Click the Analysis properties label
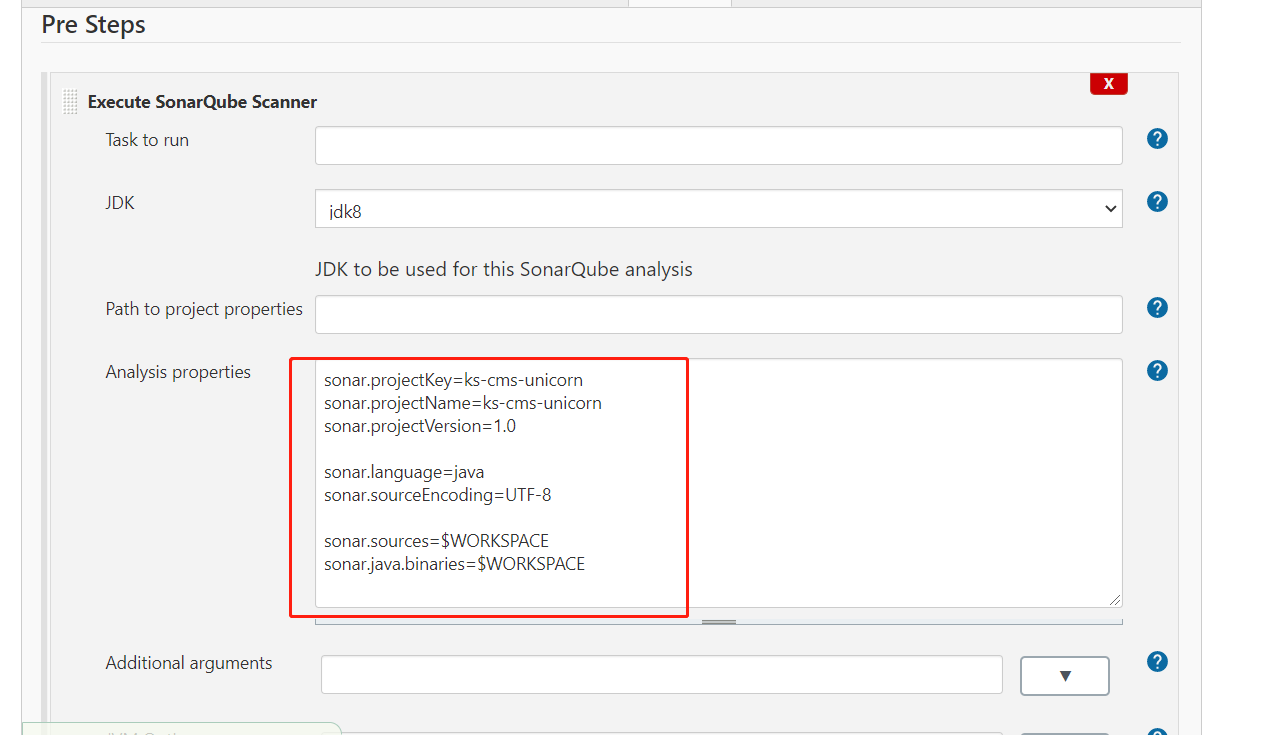The width and height of the screenshot is (1267, 735). click(178, 372)
